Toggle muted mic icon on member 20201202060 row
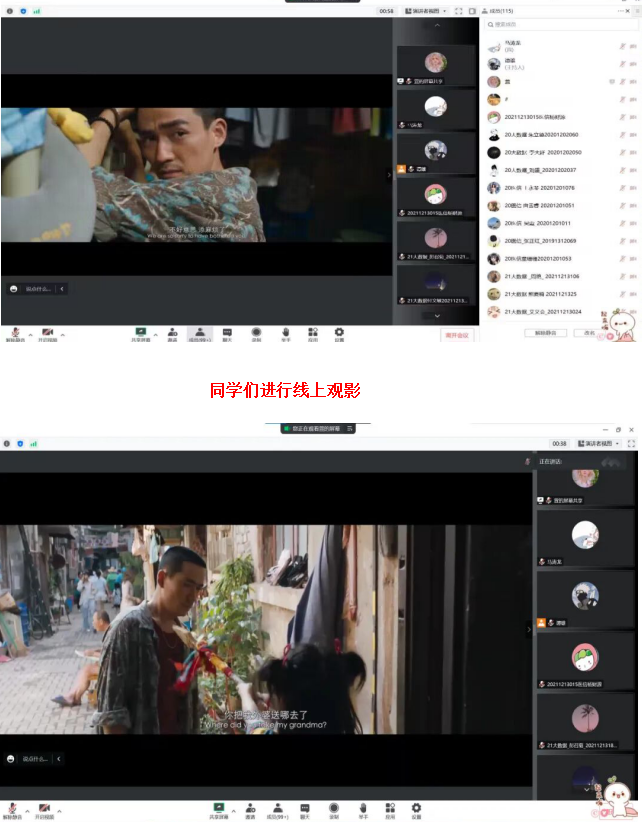 click(x=623, y=135)
